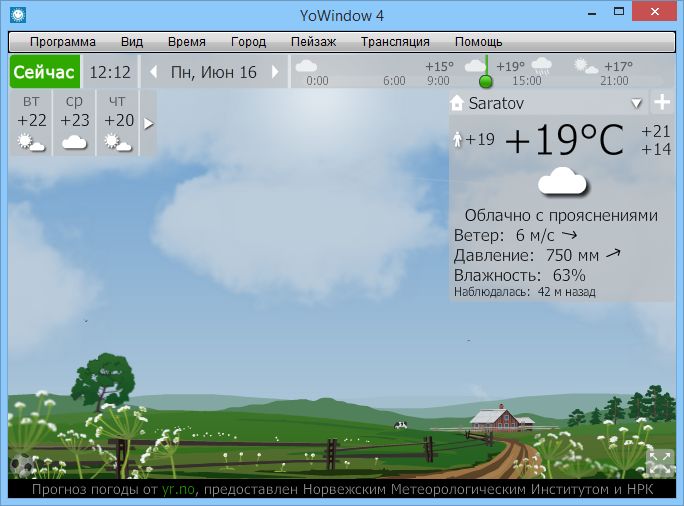Screen dimensions: 684x506
Task: Click the pressure trend arrow
Action: pyautogui.click(x=613, y=253)
